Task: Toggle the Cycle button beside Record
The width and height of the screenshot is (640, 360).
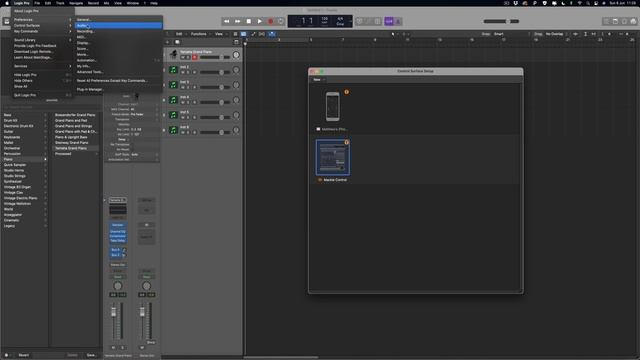Action: (x=280, y=21)
